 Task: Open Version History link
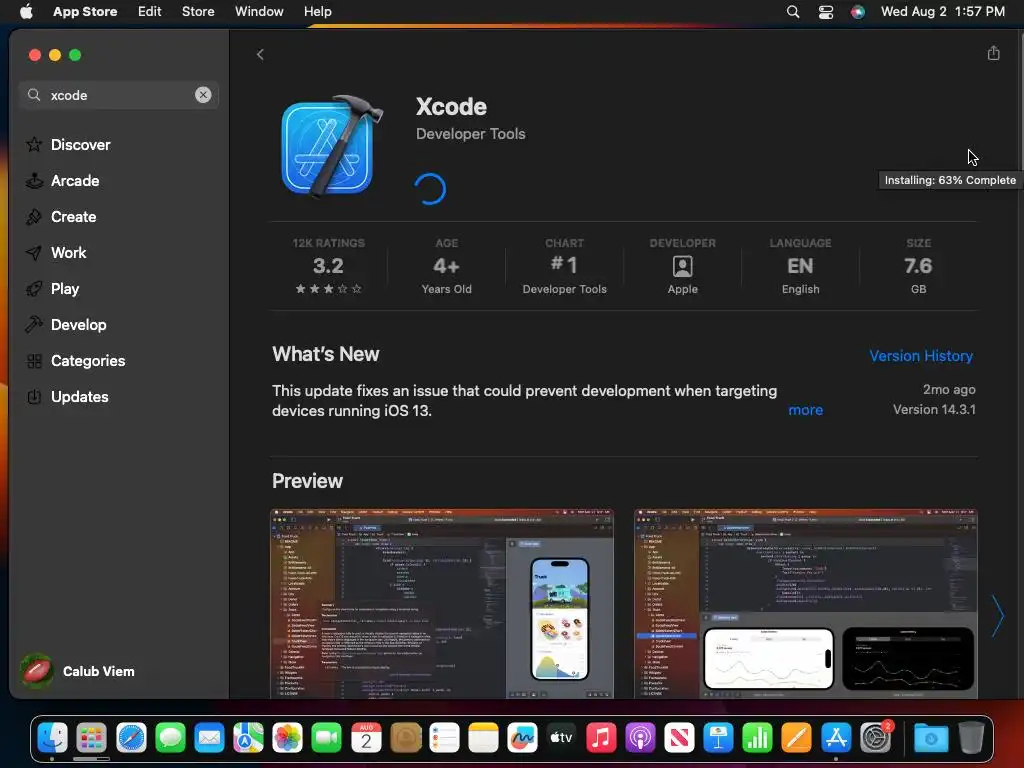click(x=921, y=355)
